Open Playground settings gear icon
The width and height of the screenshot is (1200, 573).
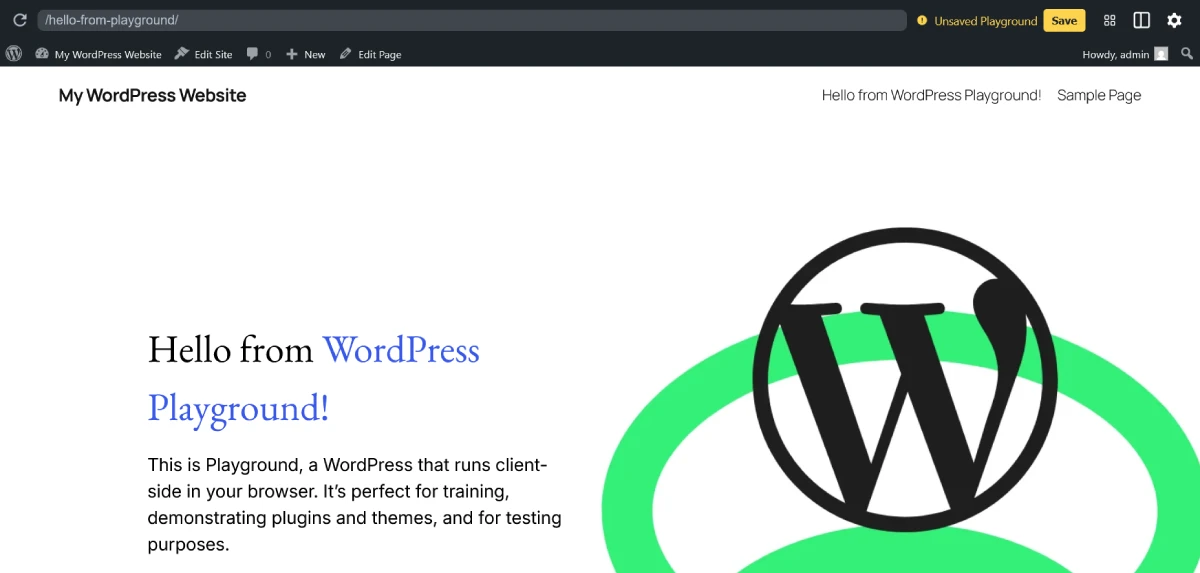(1174, 21)
